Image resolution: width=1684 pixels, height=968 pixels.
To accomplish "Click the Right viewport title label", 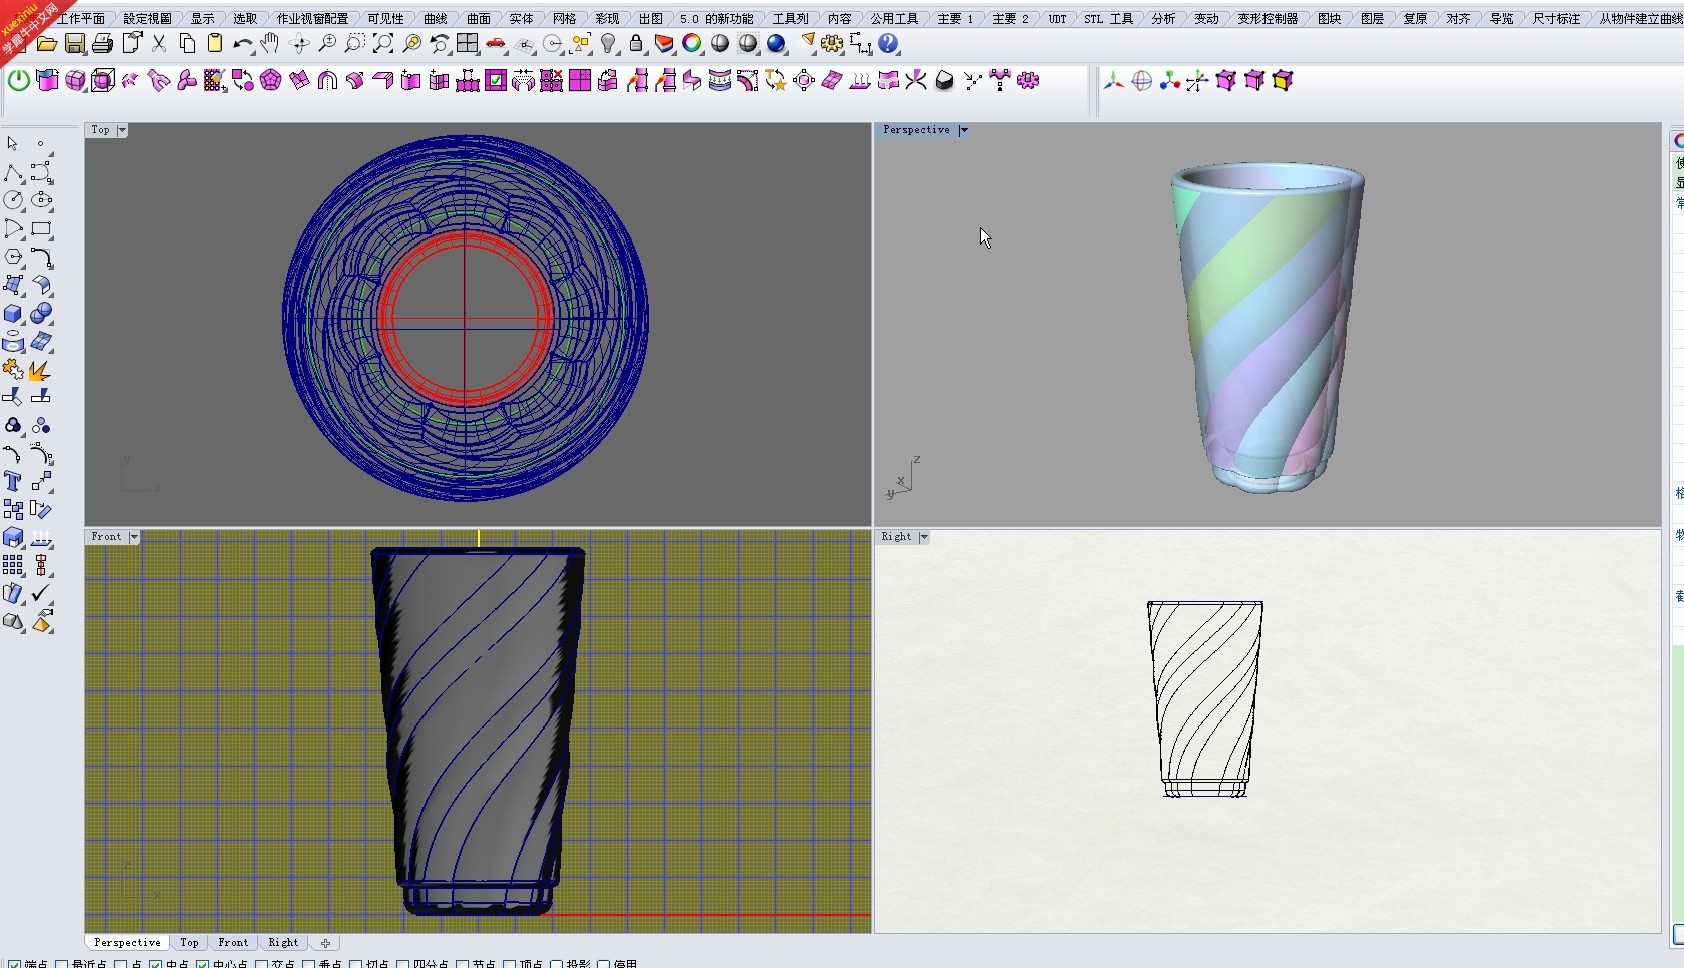I will [x=896, y=537].
